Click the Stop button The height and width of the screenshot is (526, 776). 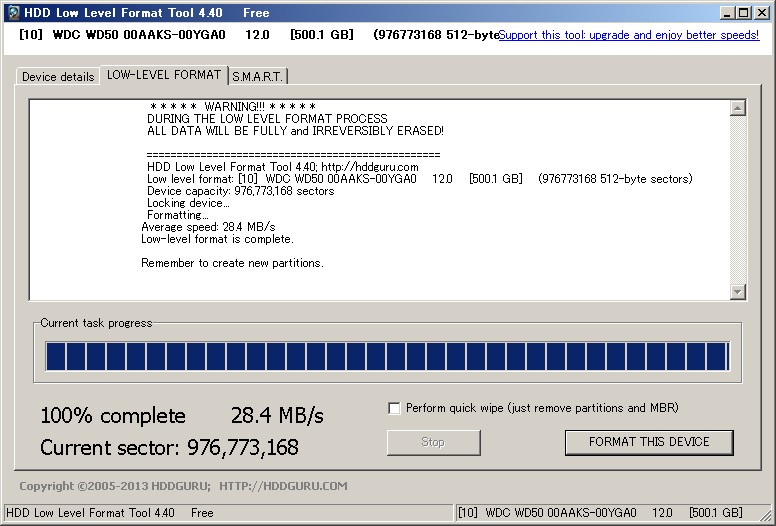click(x=434, y=442)
